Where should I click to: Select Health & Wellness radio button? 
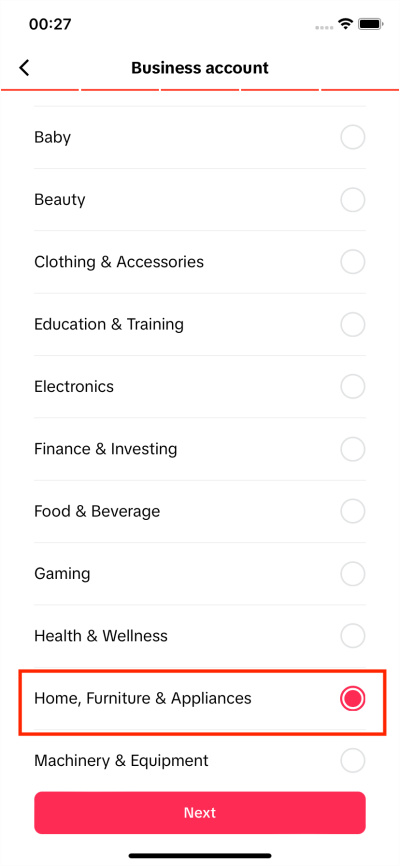pyautogui.click(x=352, y=636)
